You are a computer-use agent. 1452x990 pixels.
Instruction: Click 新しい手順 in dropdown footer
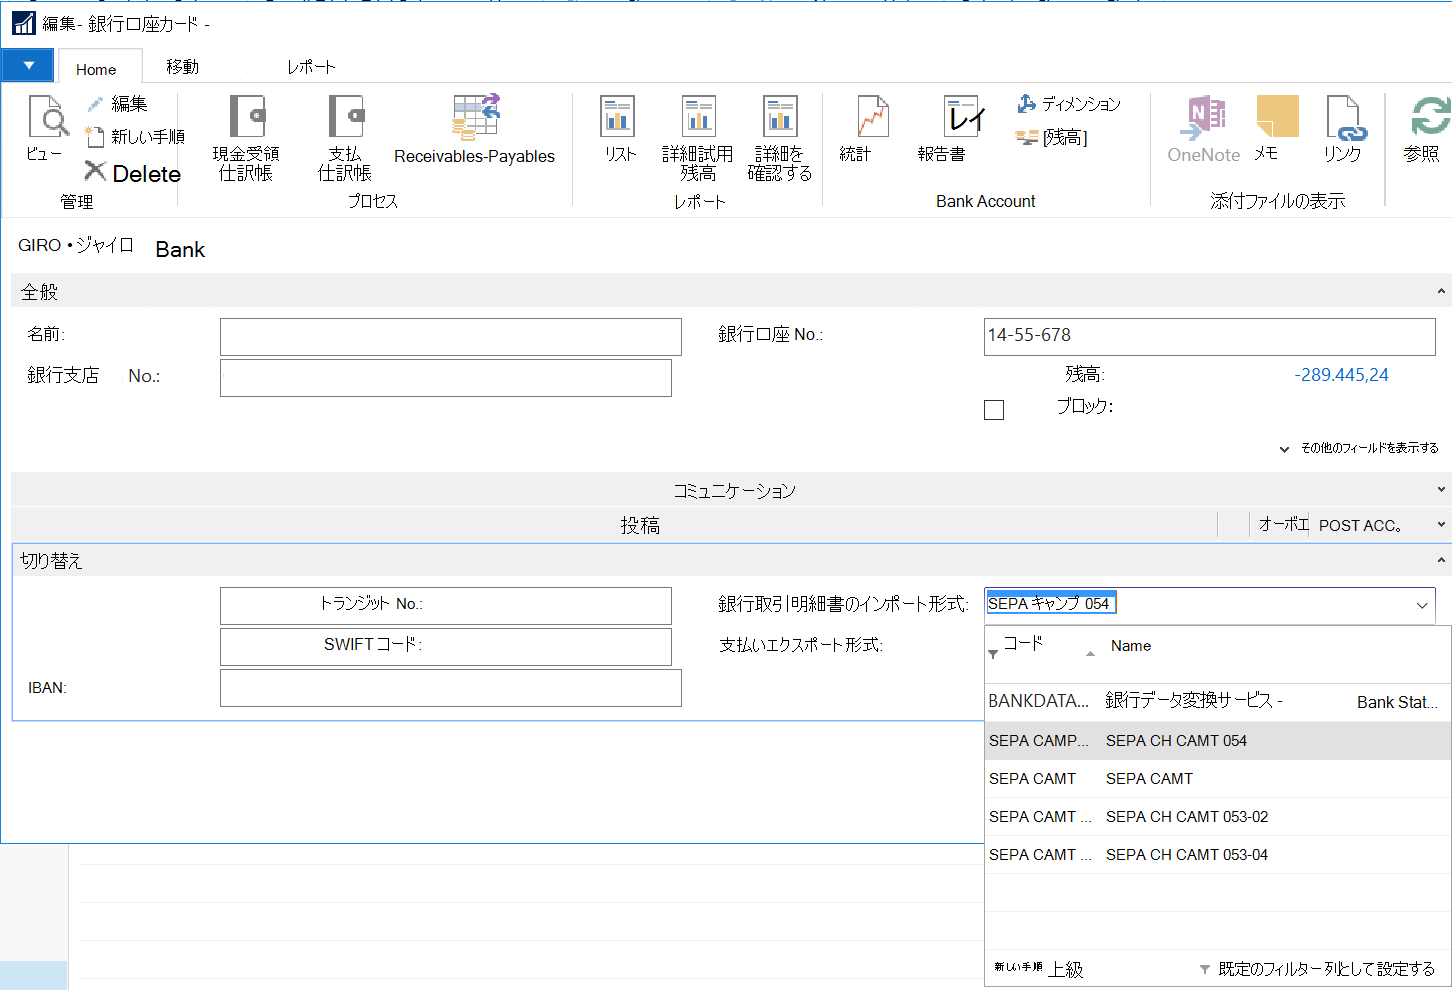[1018, 967]
